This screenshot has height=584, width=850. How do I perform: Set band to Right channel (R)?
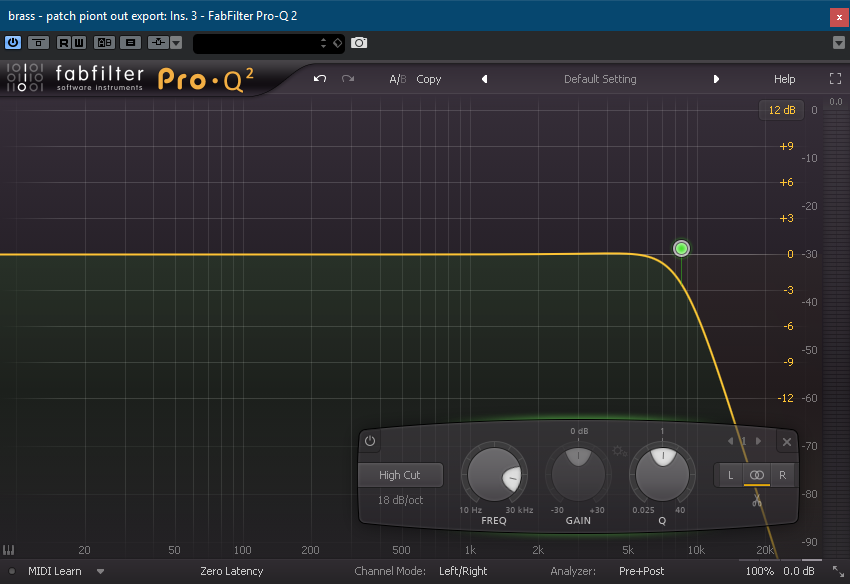[782, 475]
